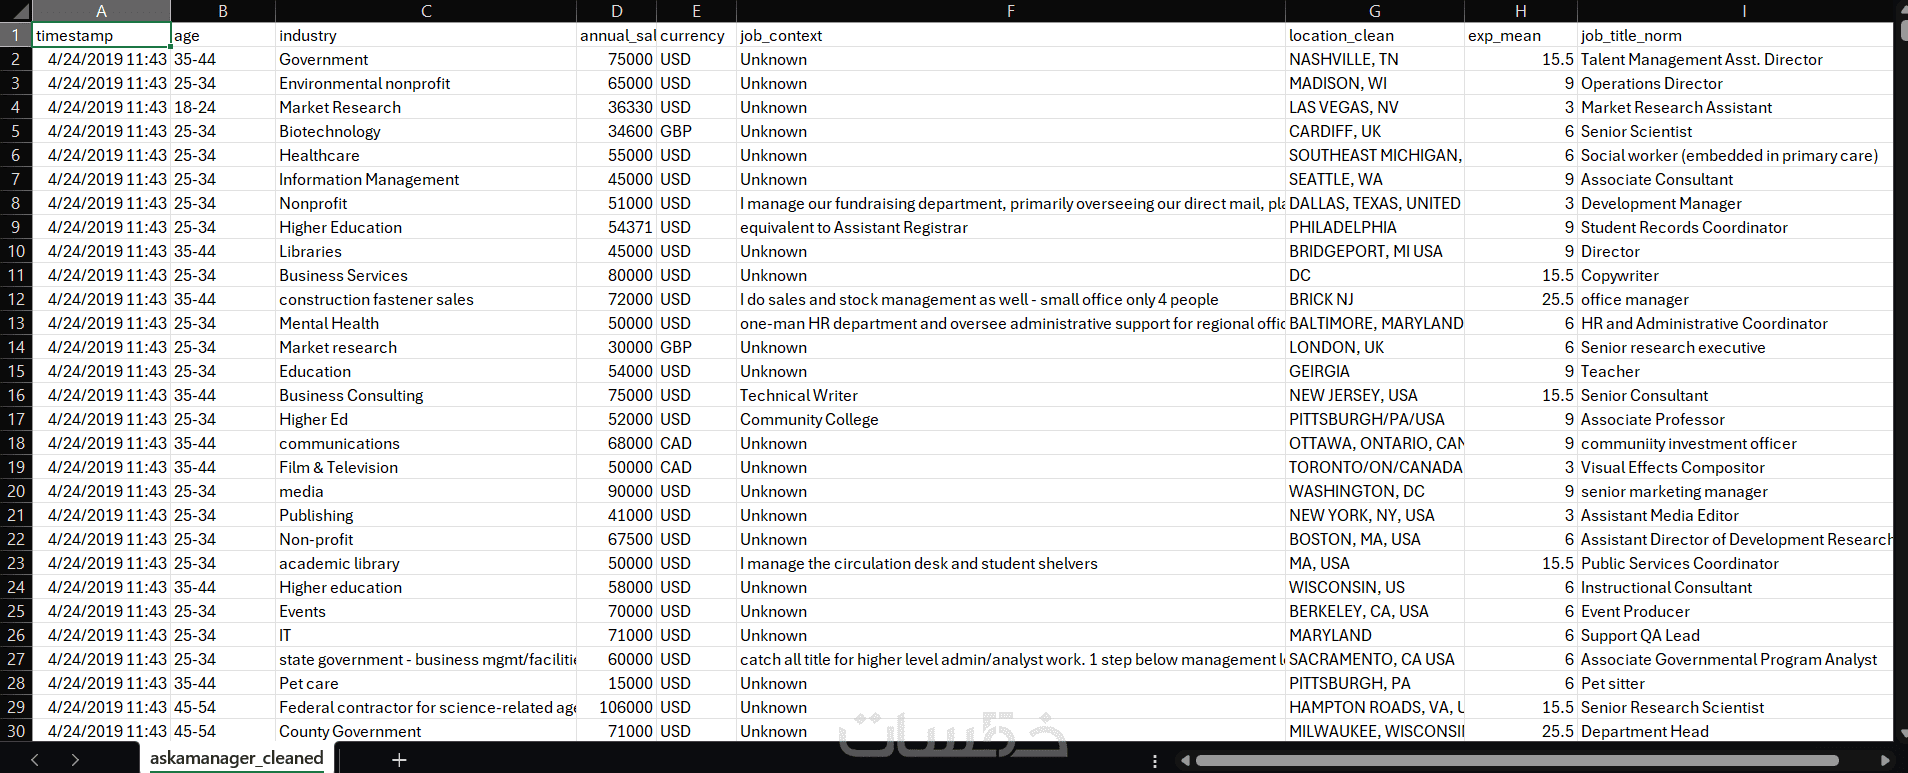Select row 5 header
This screenshot has width=1908, height=773.
(16, 131)
